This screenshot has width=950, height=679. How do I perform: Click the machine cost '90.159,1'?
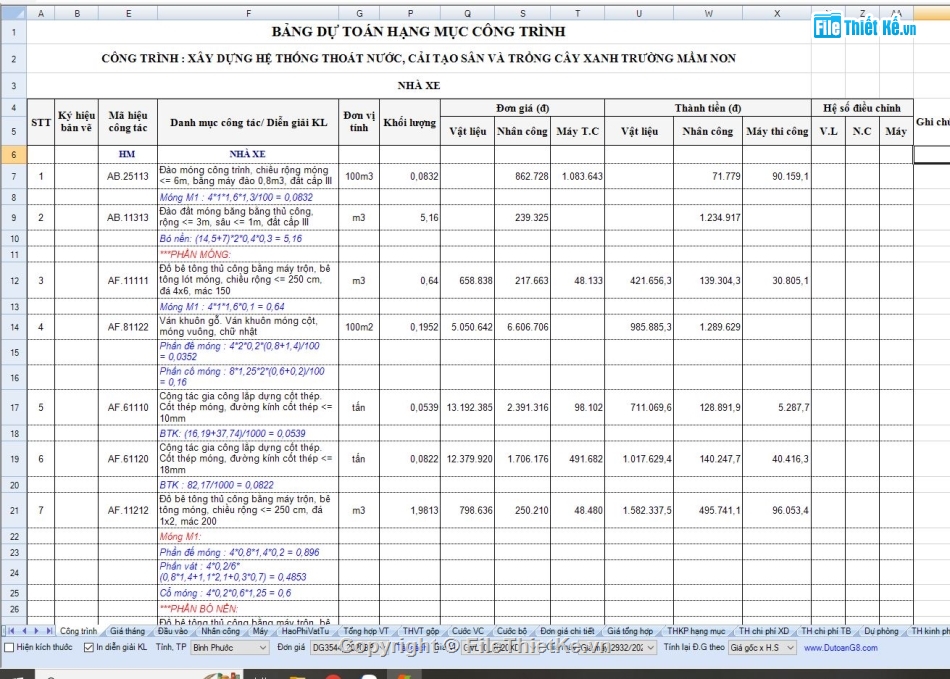(x=777, y=176)
